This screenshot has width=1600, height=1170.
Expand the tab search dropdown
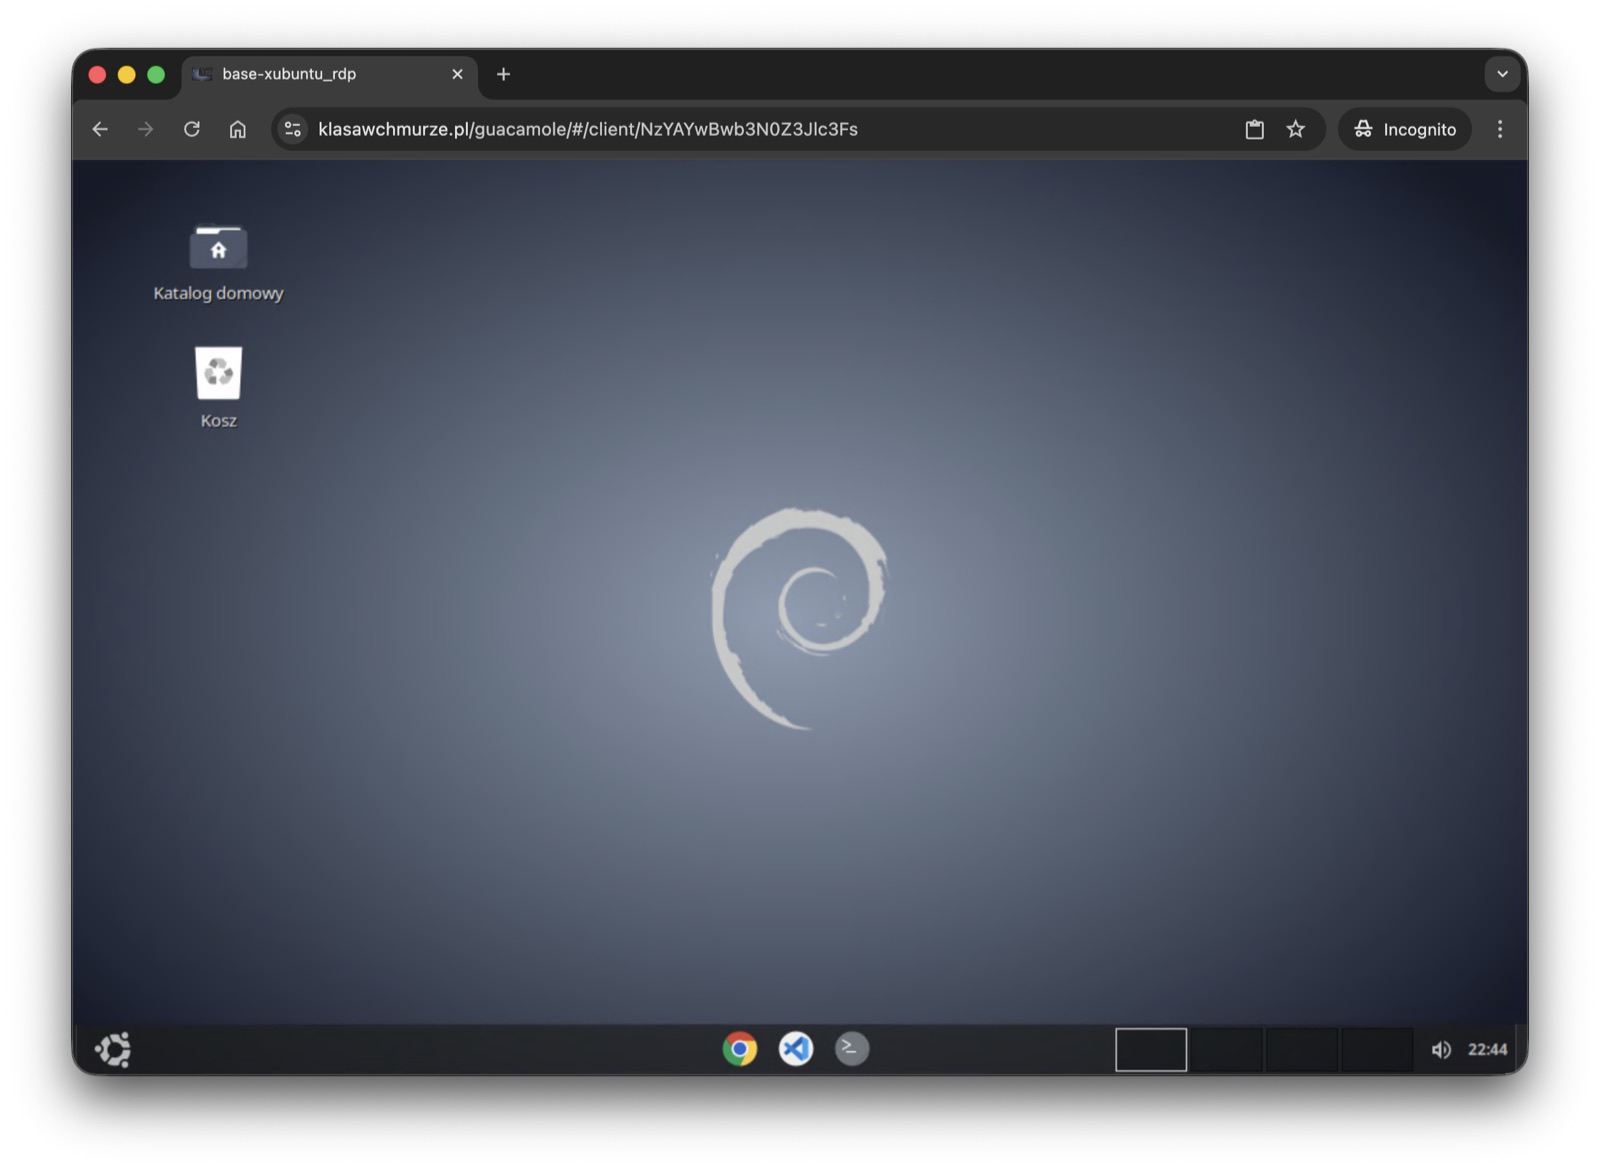1502,74
